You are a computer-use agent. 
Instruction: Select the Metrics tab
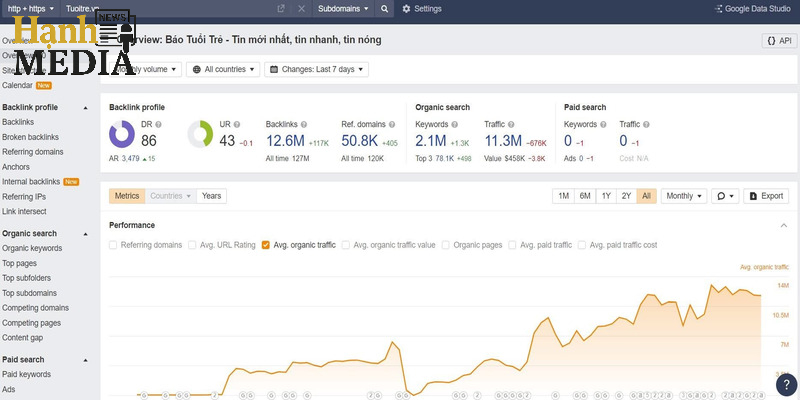(127, 196)
